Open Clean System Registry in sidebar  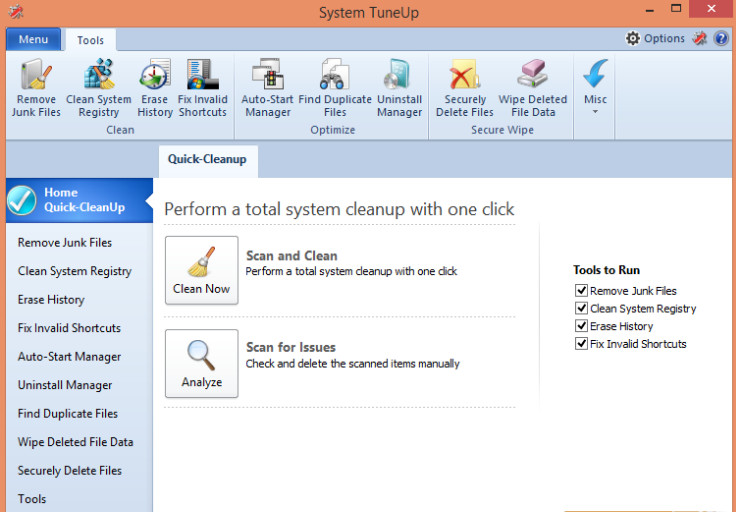pyautogui.click(x=75, y=271)
